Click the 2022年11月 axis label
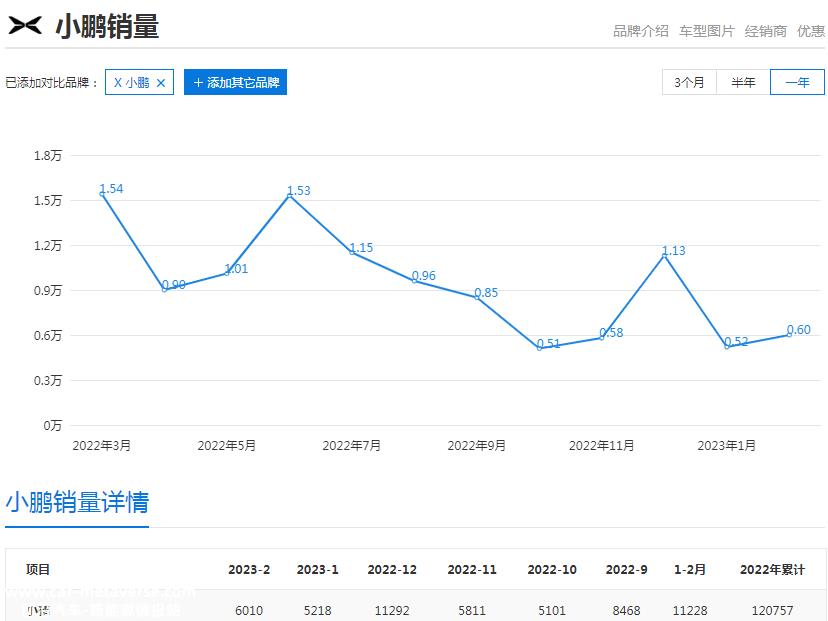The image size is (828, 621). pyautogui.click(x=601, y=446)
